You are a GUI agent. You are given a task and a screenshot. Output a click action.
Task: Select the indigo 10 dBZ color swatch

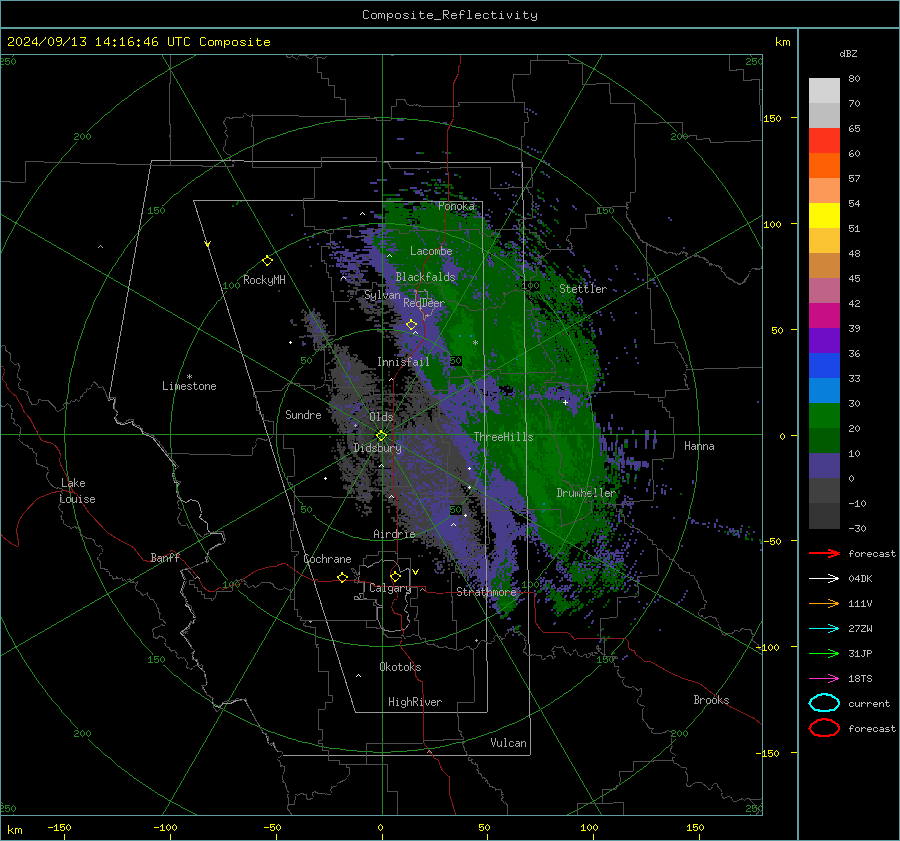[x=824, y=465]
